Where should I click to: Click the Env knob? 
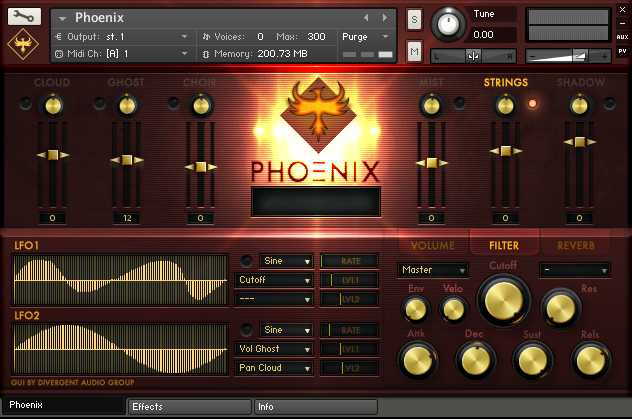click(415, 310)
